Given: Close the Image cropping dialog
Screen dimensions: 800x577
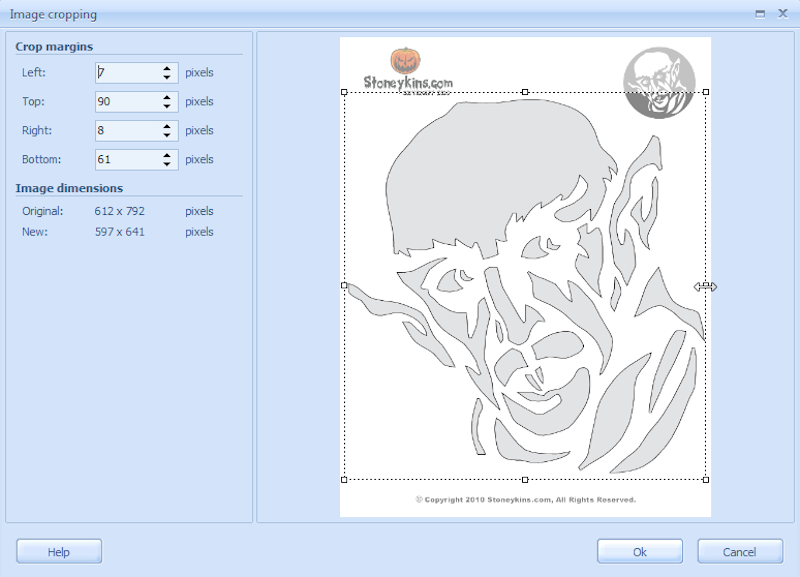Looking at the screenshot, I should [783, 14].
